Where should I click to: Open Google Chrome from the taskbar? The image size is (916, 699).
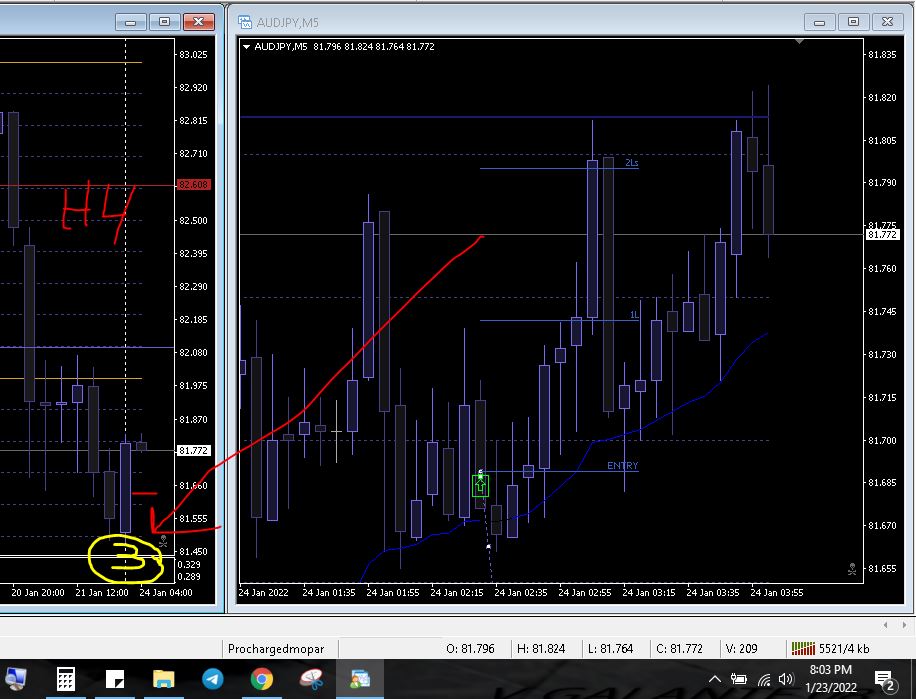tap(262, 679)
